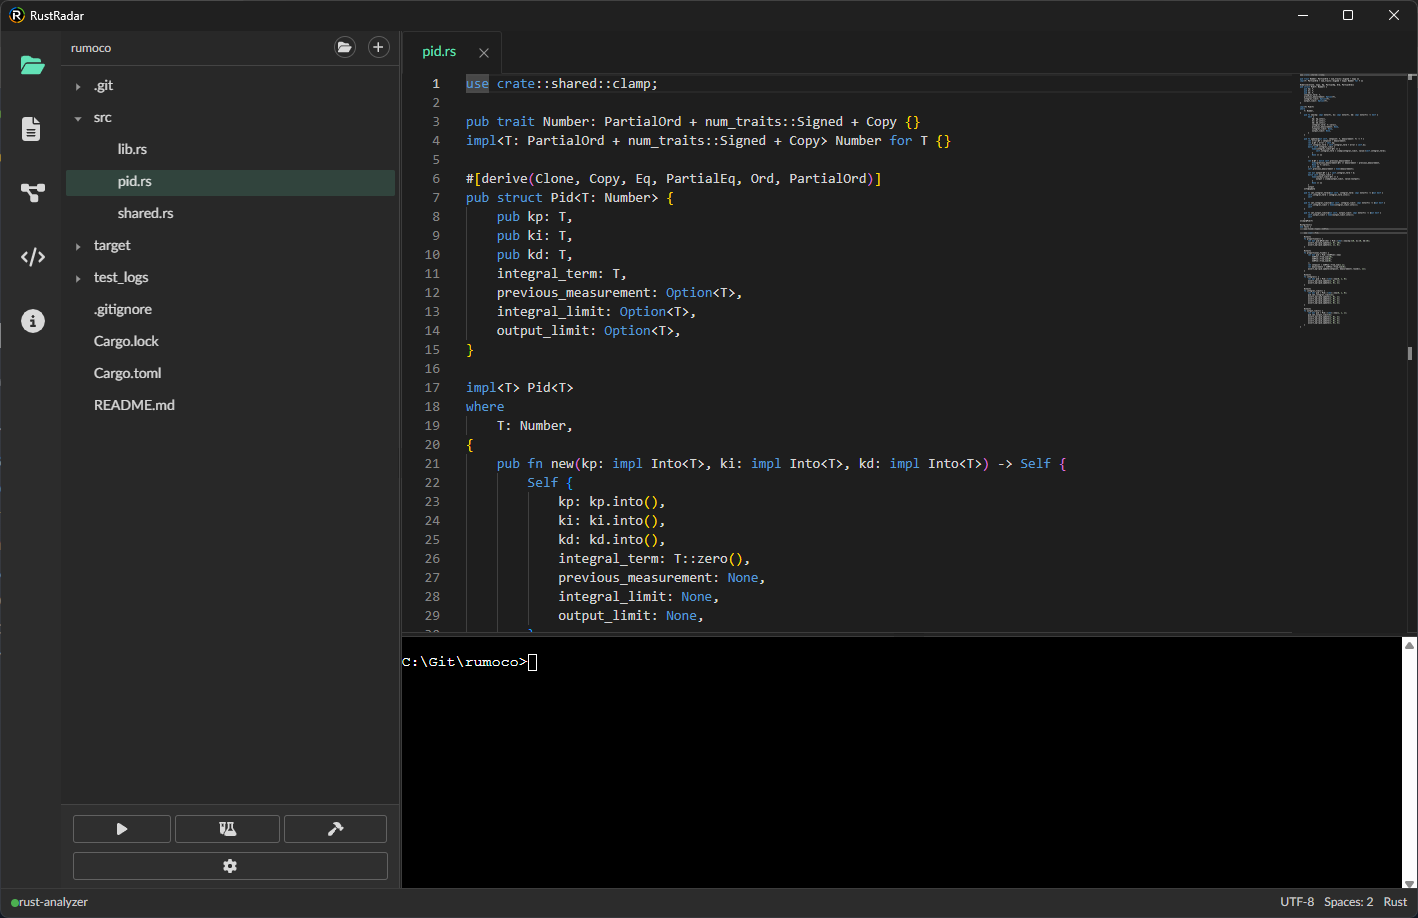1418x918 pixels.
Task: Click the terminal scrollbar up arrow
Action: (1410, 645)
